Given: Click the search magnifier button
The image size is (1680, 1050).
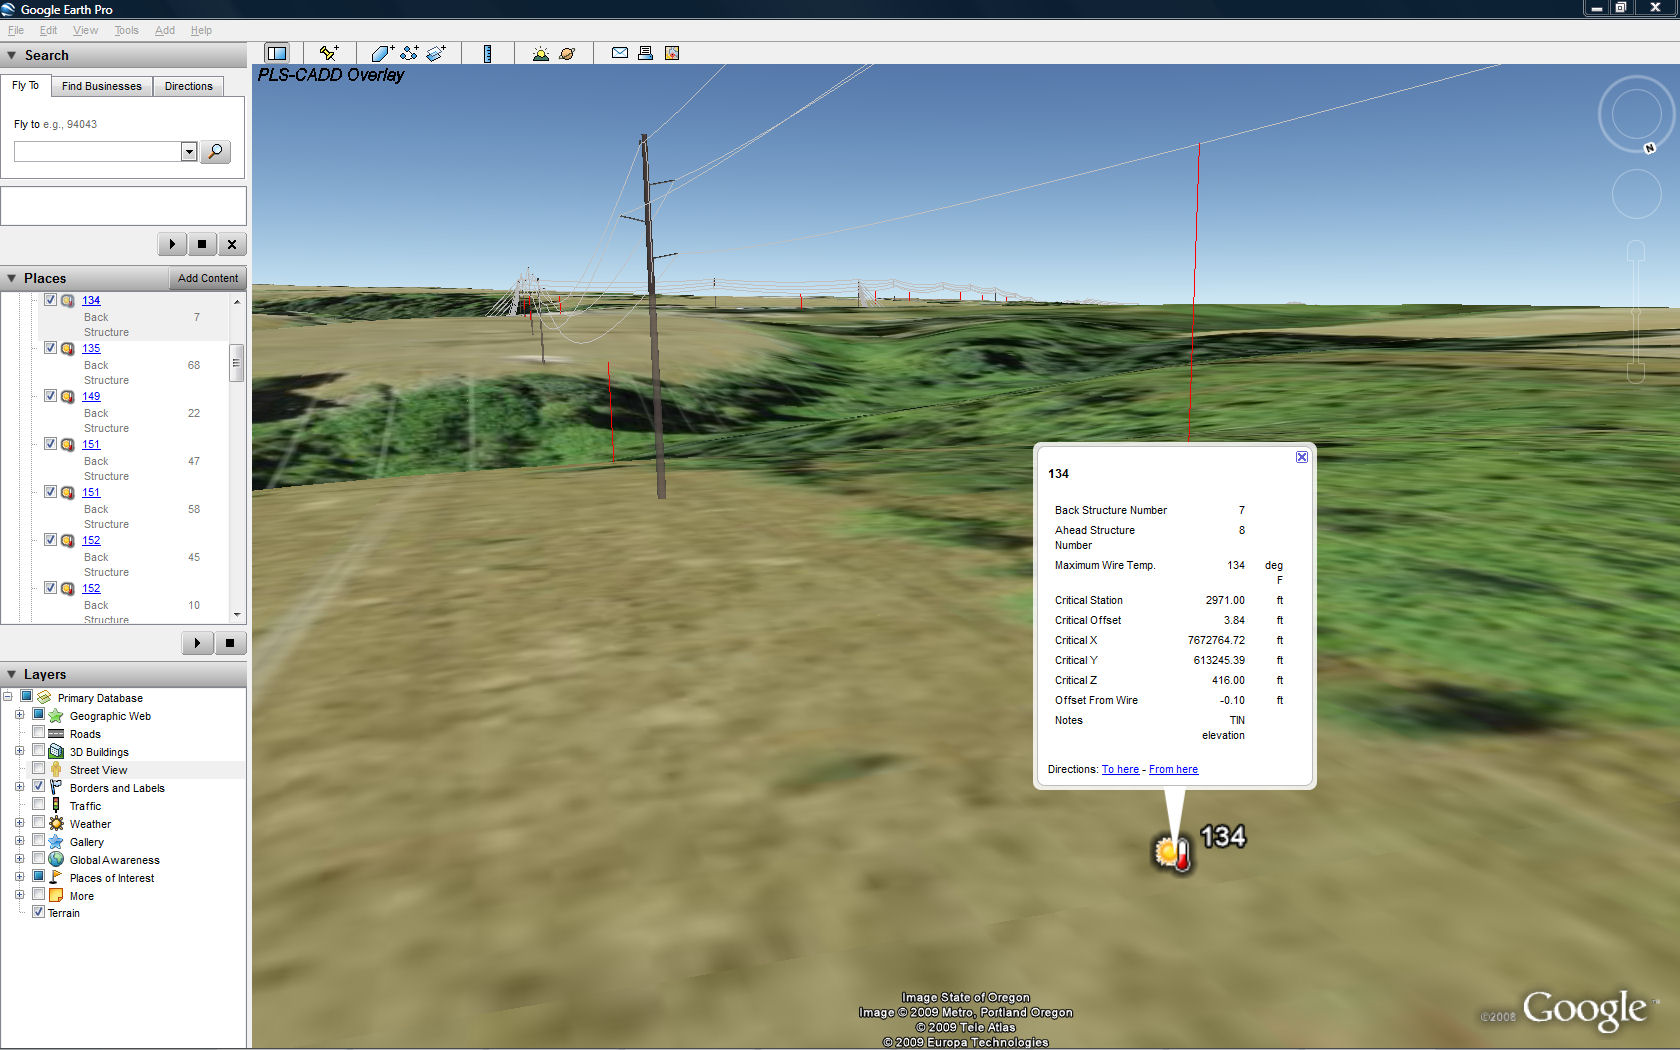Looking at the screenshot, I should pos(215,151).
